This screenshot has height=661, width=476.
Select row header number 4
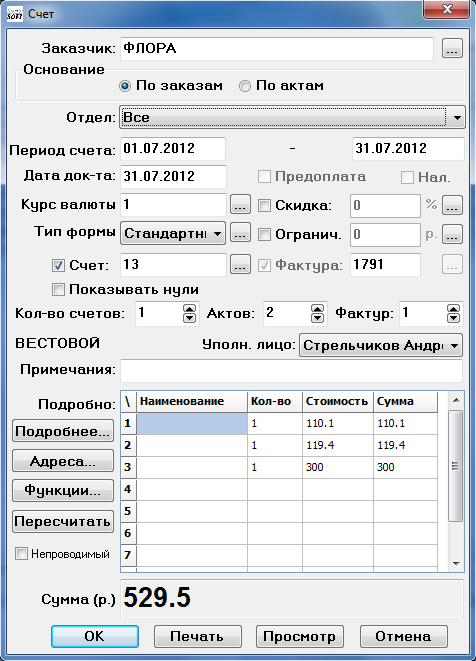point(128,489)
